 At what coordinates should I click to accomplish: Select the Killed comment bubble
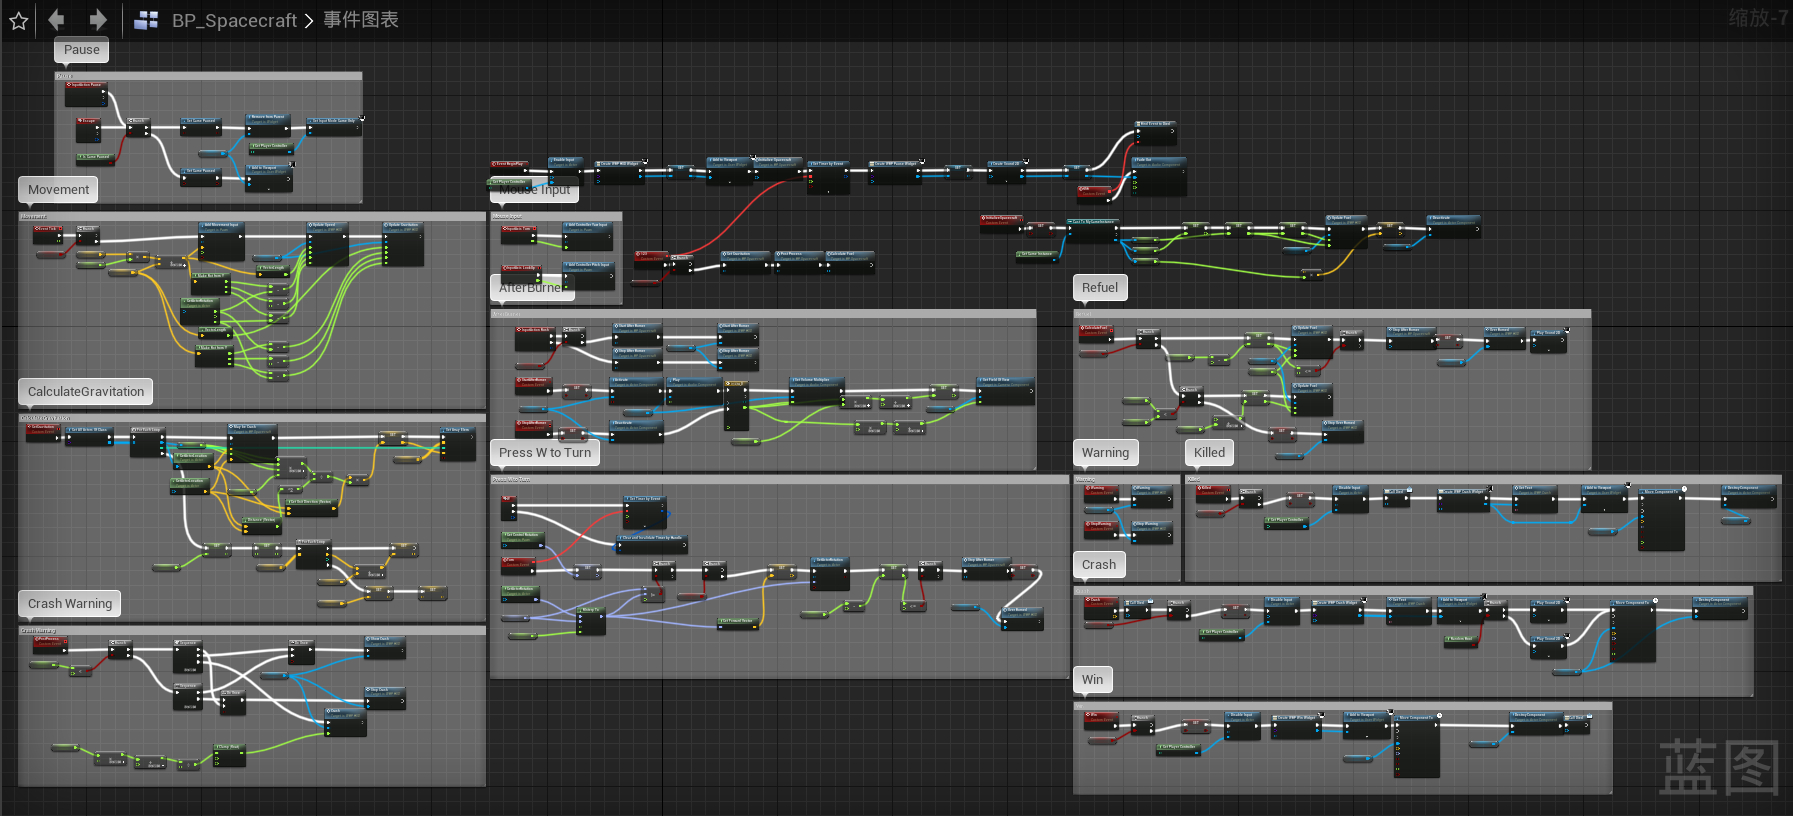click(x=1209, y=453)
